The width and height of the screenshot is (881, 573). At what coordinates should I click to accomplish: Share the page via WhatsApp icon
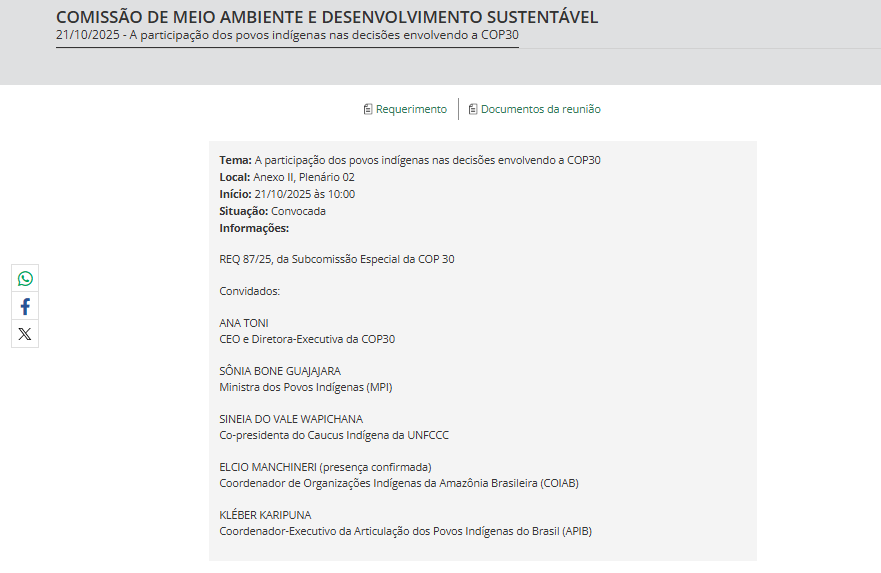pos(25,279)
